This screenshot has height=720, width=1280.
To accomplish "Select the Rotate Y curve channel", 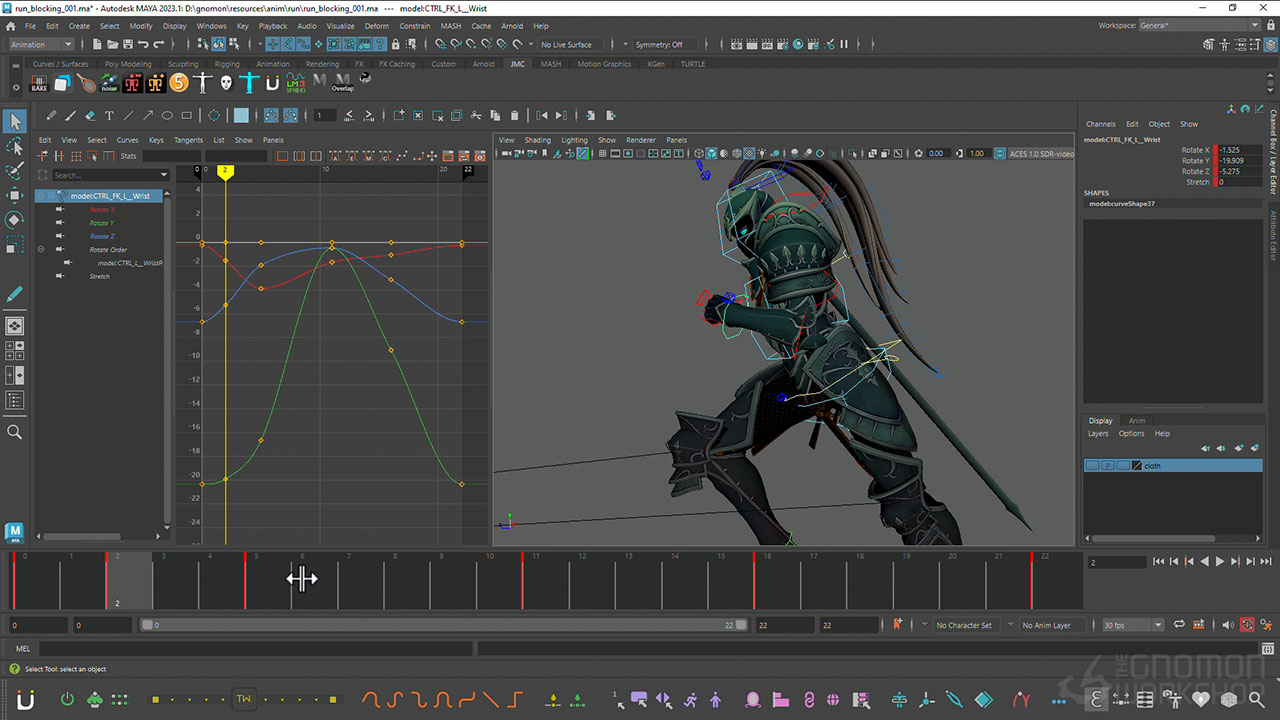I will point(101,223).
